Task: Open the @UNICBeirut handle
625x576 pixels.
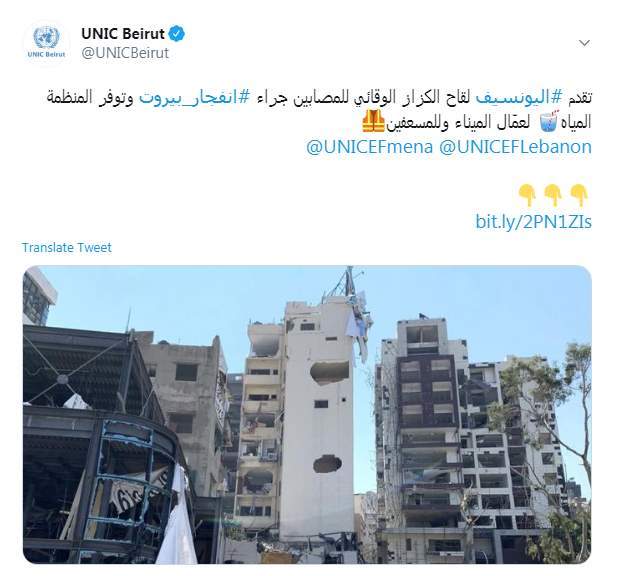Action: [125, 53]
